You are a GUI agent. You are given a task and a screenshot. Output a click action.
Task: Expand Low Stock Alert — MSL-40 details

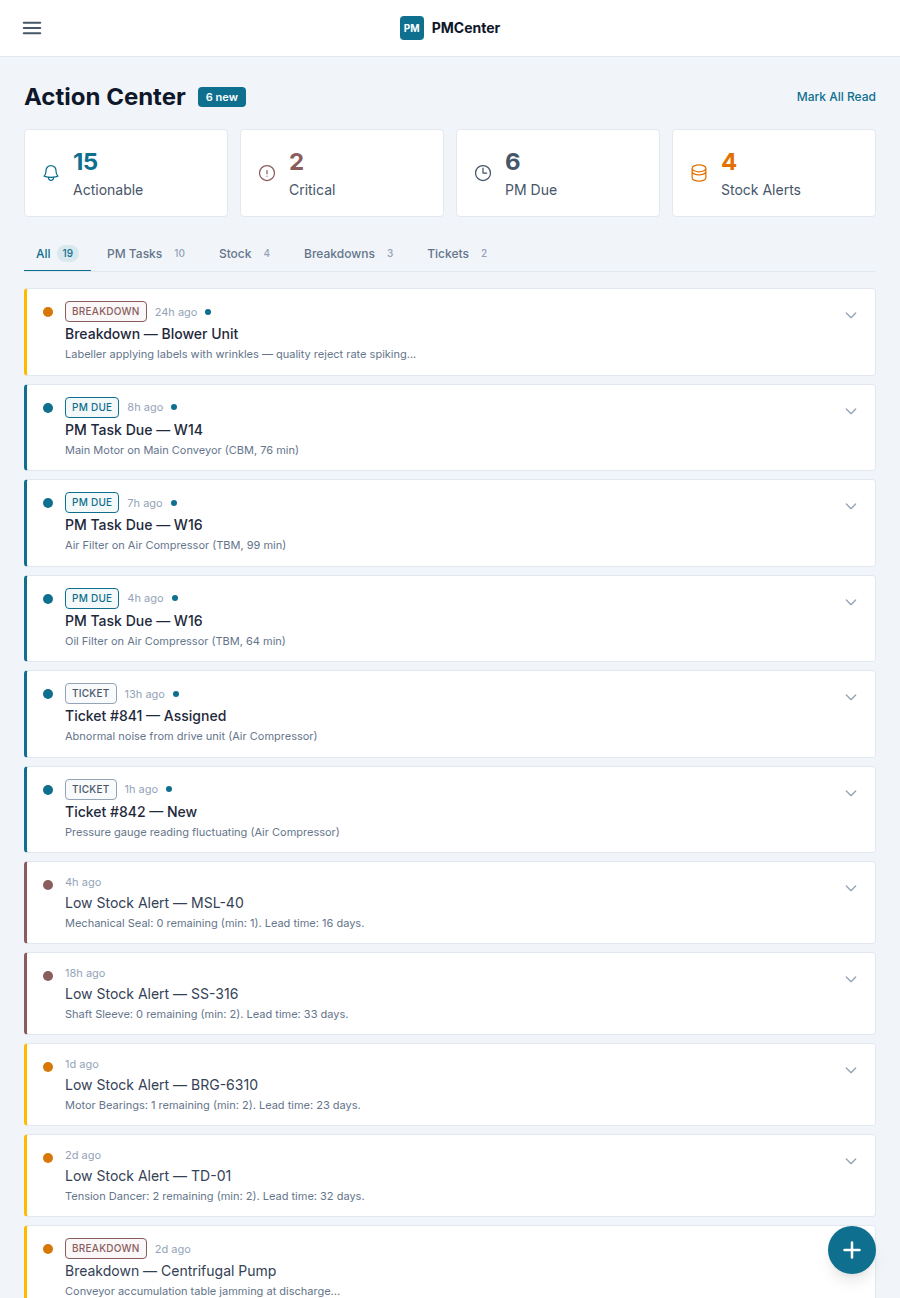pos(851,888)
